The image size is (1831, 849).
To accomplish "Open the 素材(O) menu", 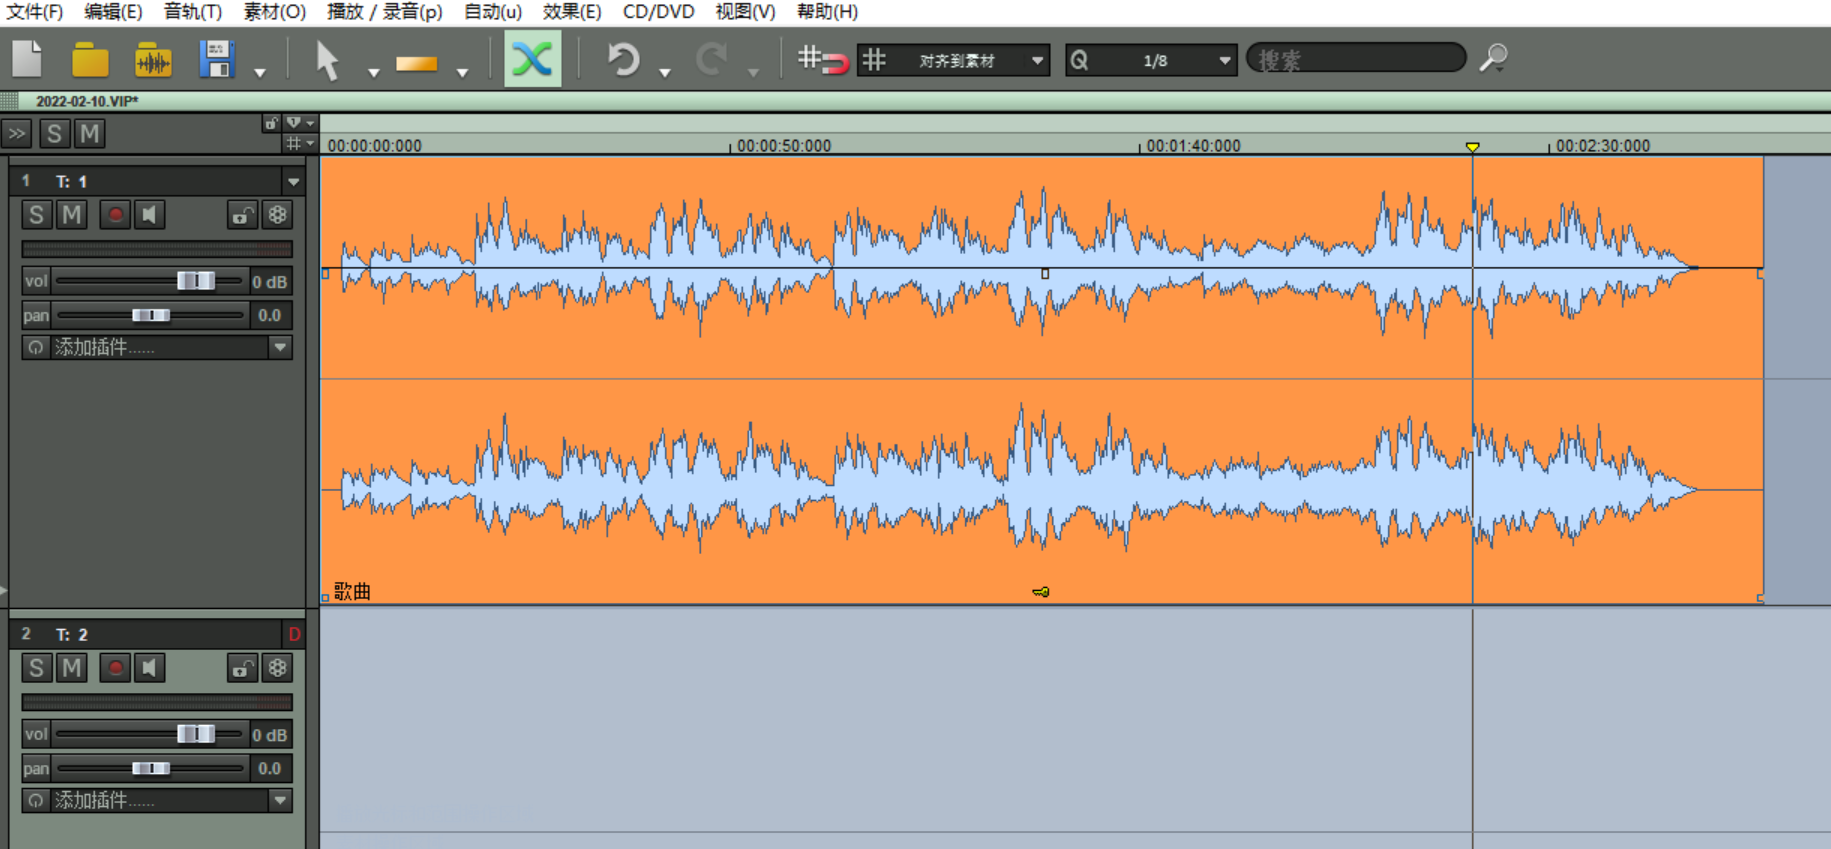I will (x=274, y=12).
